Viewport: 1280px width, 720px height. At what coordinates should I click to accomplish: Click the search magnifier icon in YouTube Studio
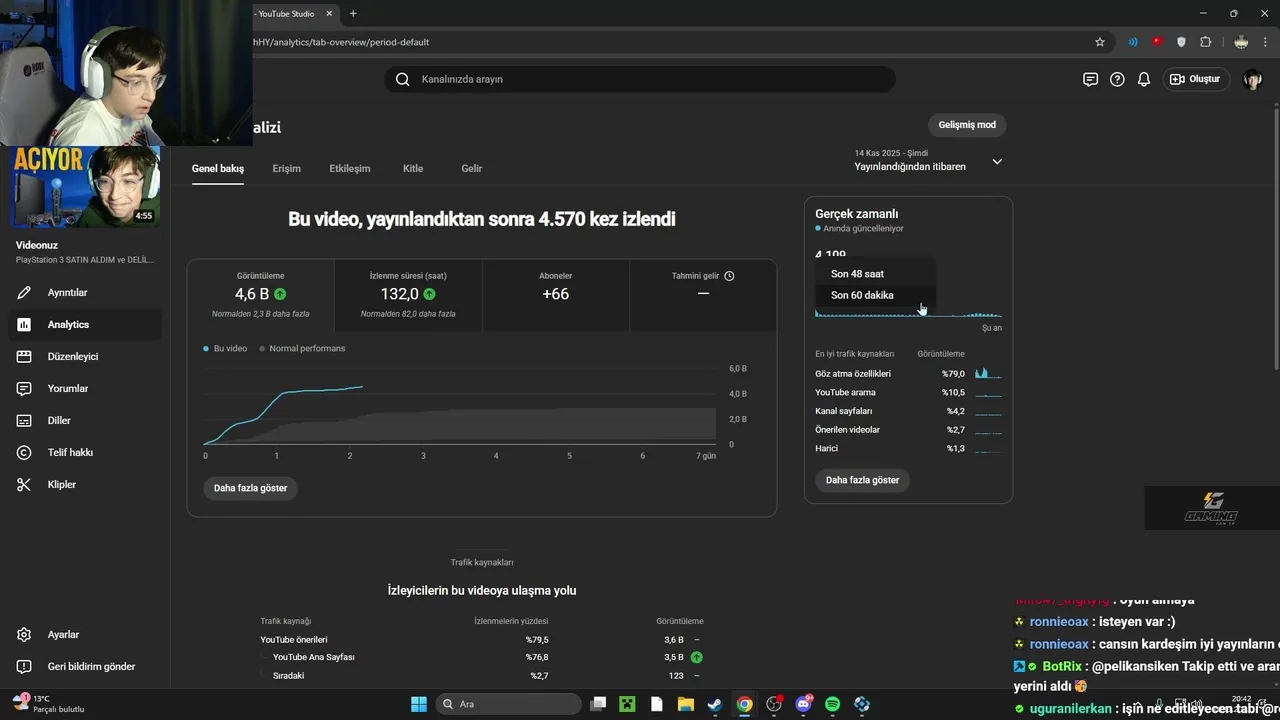click(x=402, y=79)
